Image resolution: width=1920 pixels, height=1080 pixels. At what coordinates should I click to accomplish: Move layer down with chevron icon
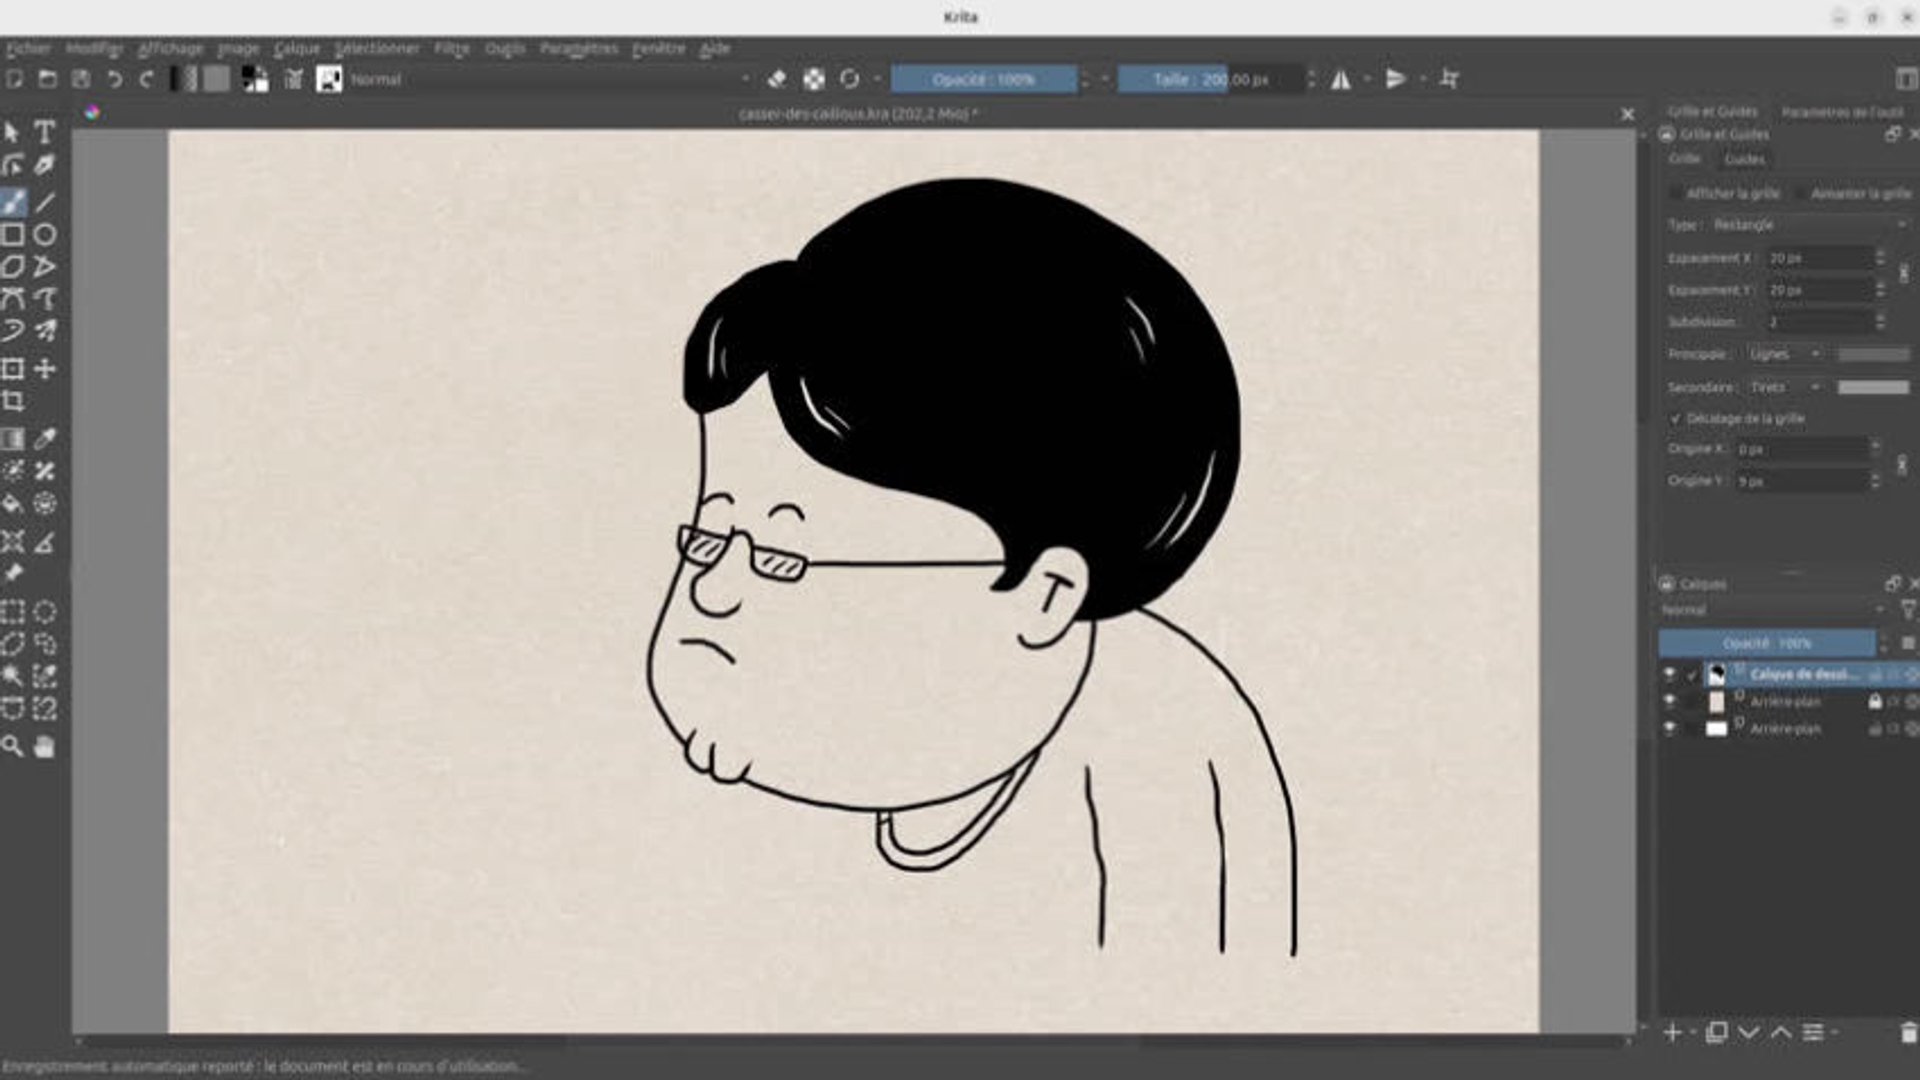[1749, 1032]
